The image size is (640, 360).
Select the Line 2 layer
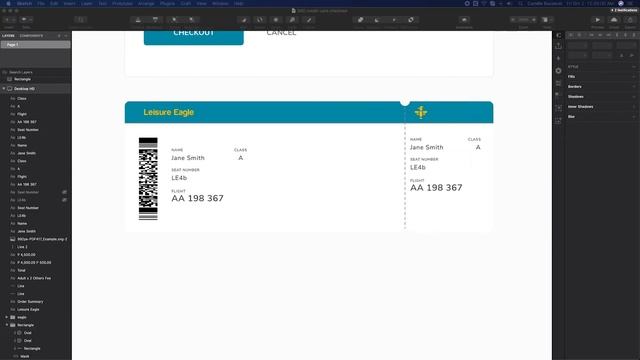click(22, 247)
